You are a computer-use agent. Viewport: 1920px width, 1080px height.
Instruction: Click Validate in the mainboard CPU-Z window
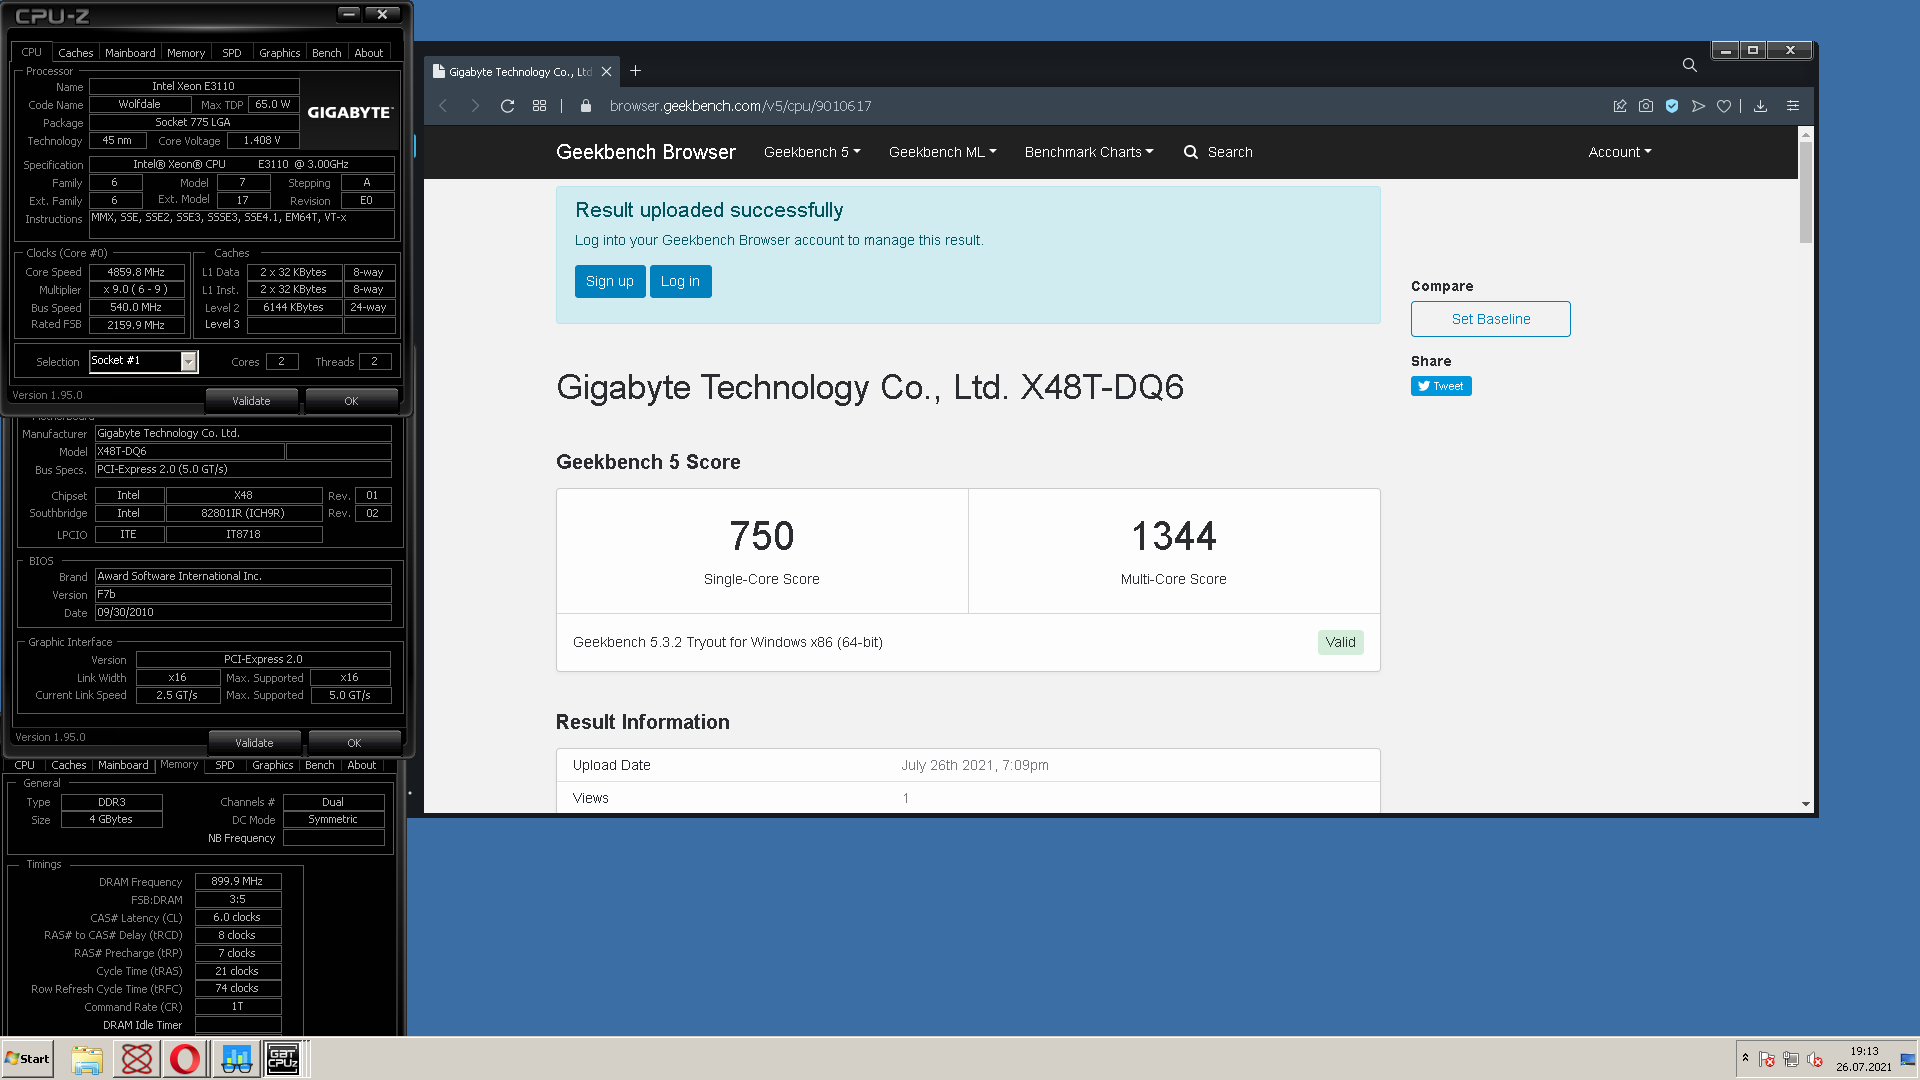coord(254,743)
